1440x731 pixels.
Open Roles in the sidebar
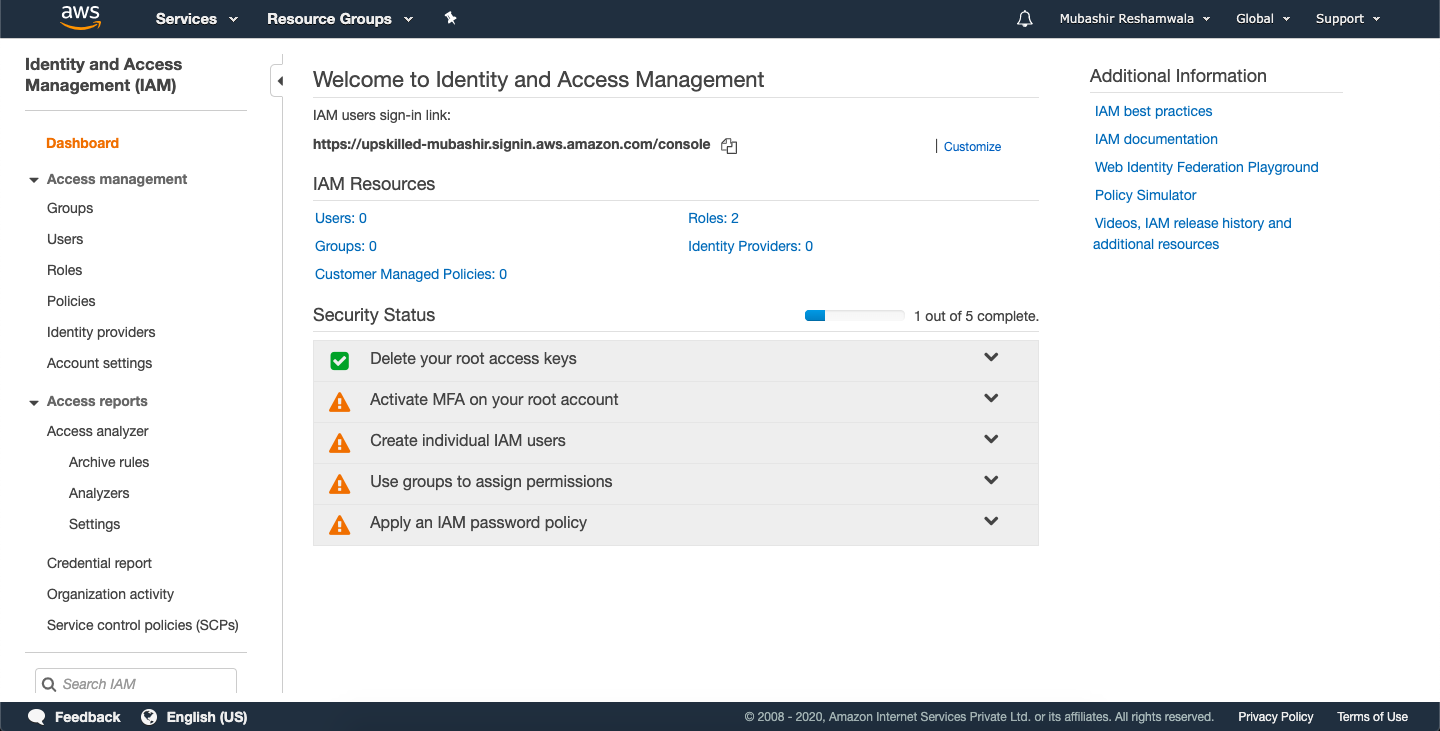click(x=65, y=270)
